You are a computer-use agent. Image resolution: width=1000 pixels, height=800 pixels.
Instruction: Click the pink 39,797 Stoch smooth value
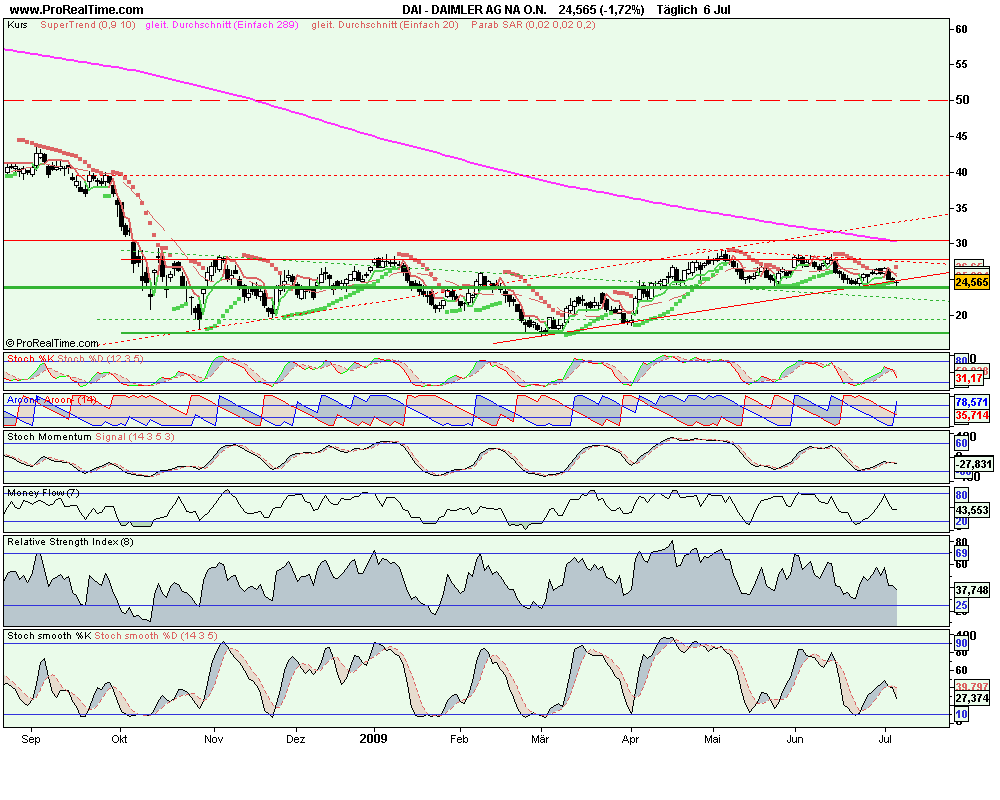pos(972,686)
